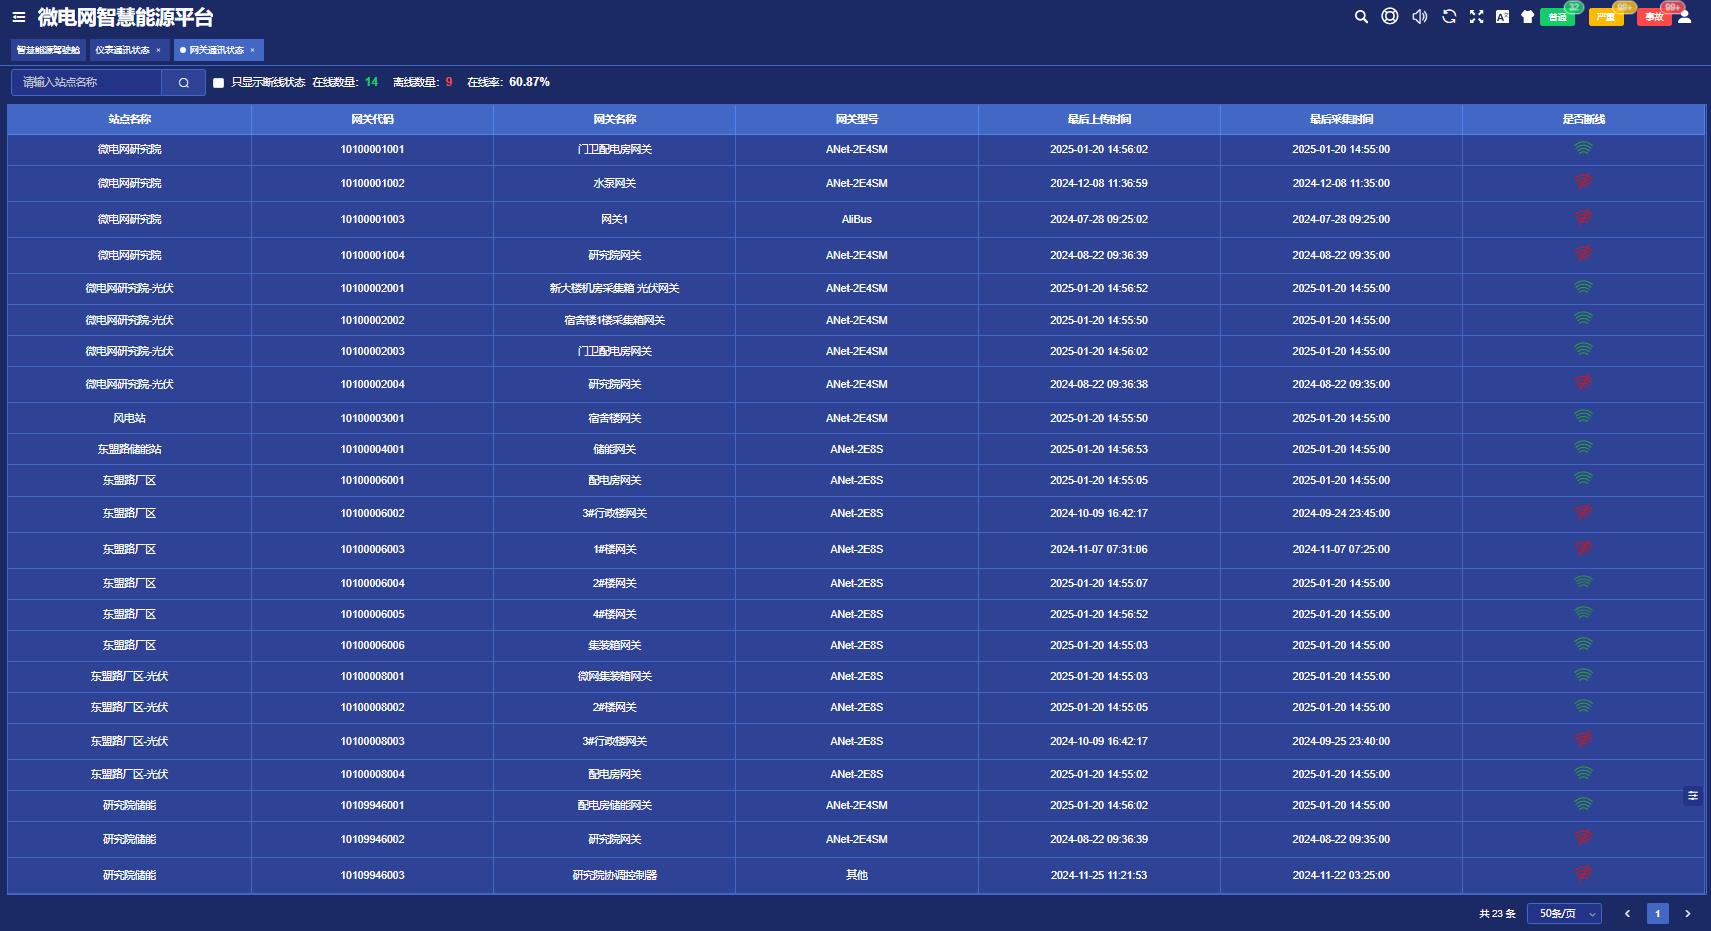Click the 请输入站点名称 search field
The image size is (1711, 931).
(x=87, y=82)
